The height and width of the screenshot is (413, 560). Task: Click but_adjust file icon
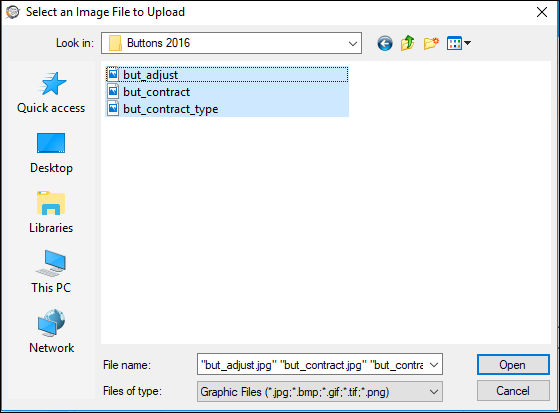113,74
